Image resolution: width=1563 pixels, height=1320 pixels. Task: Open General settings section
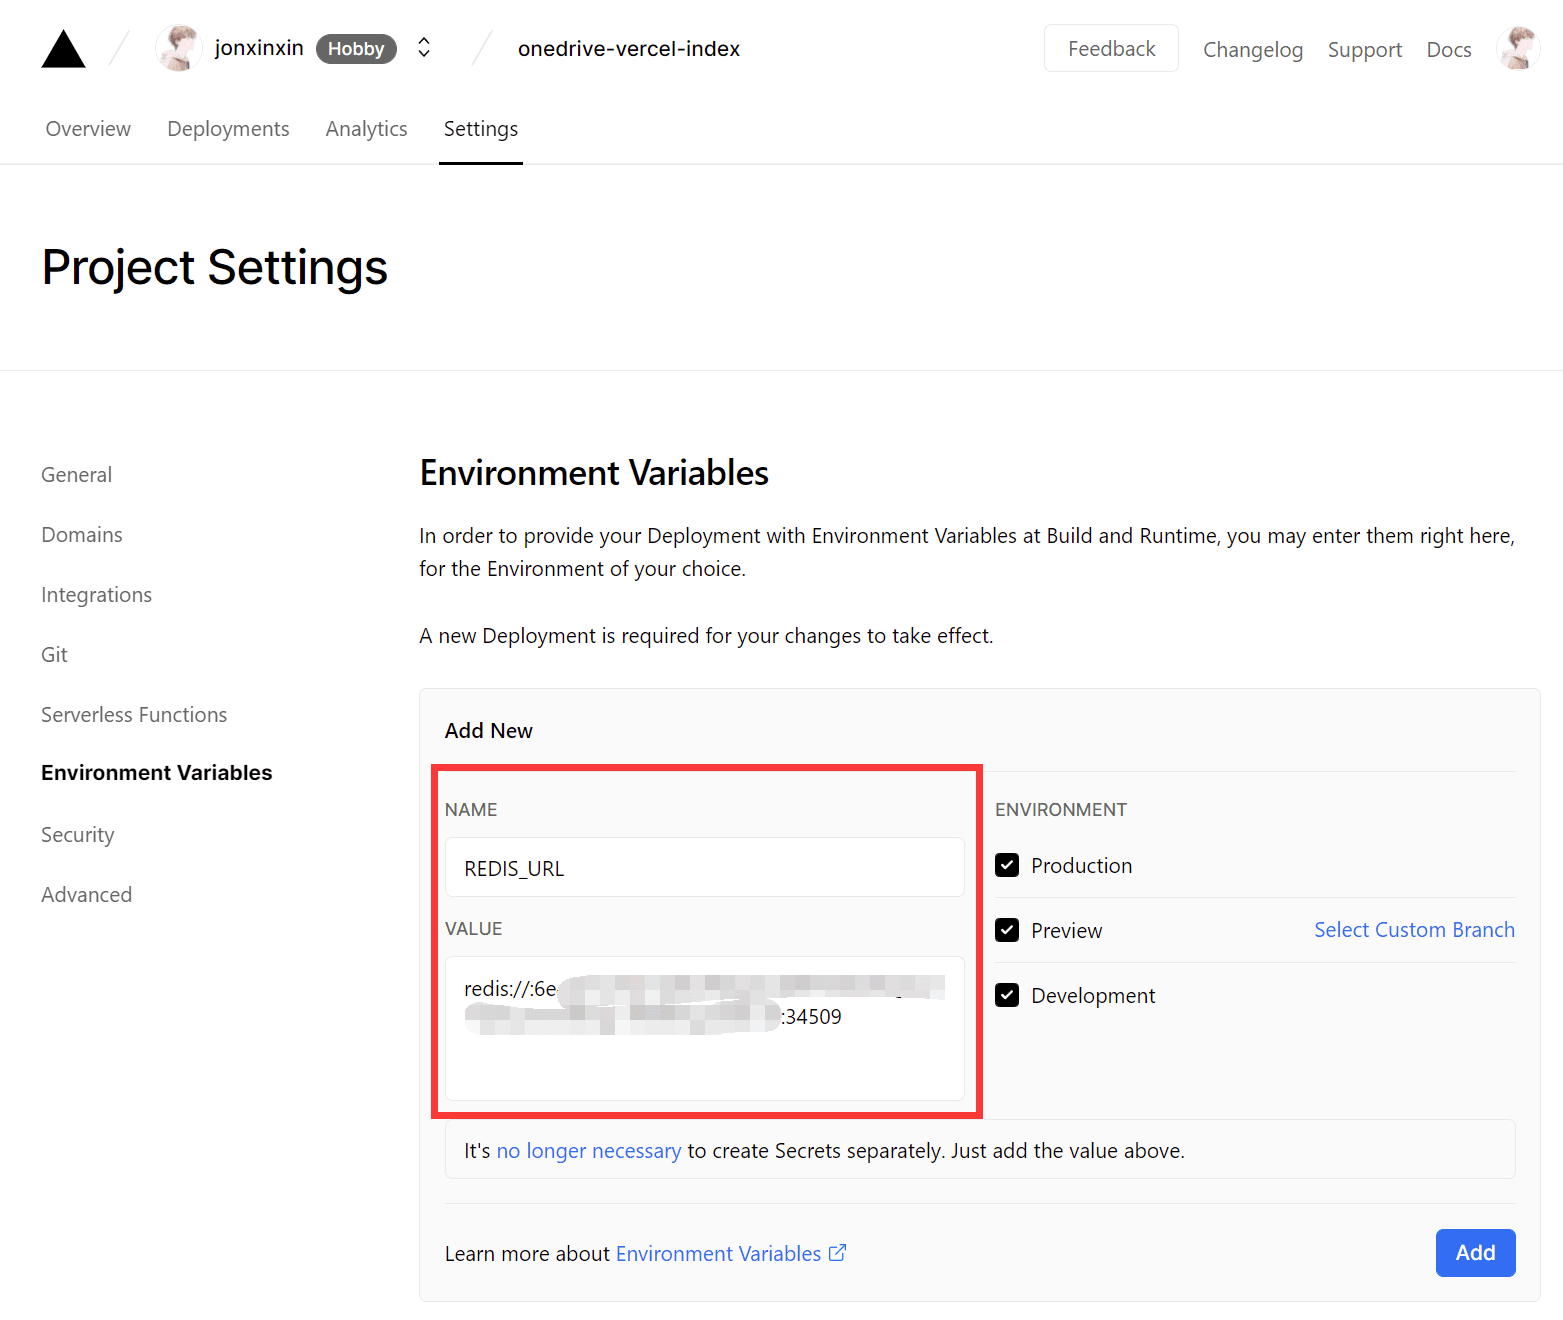(77, 475)
